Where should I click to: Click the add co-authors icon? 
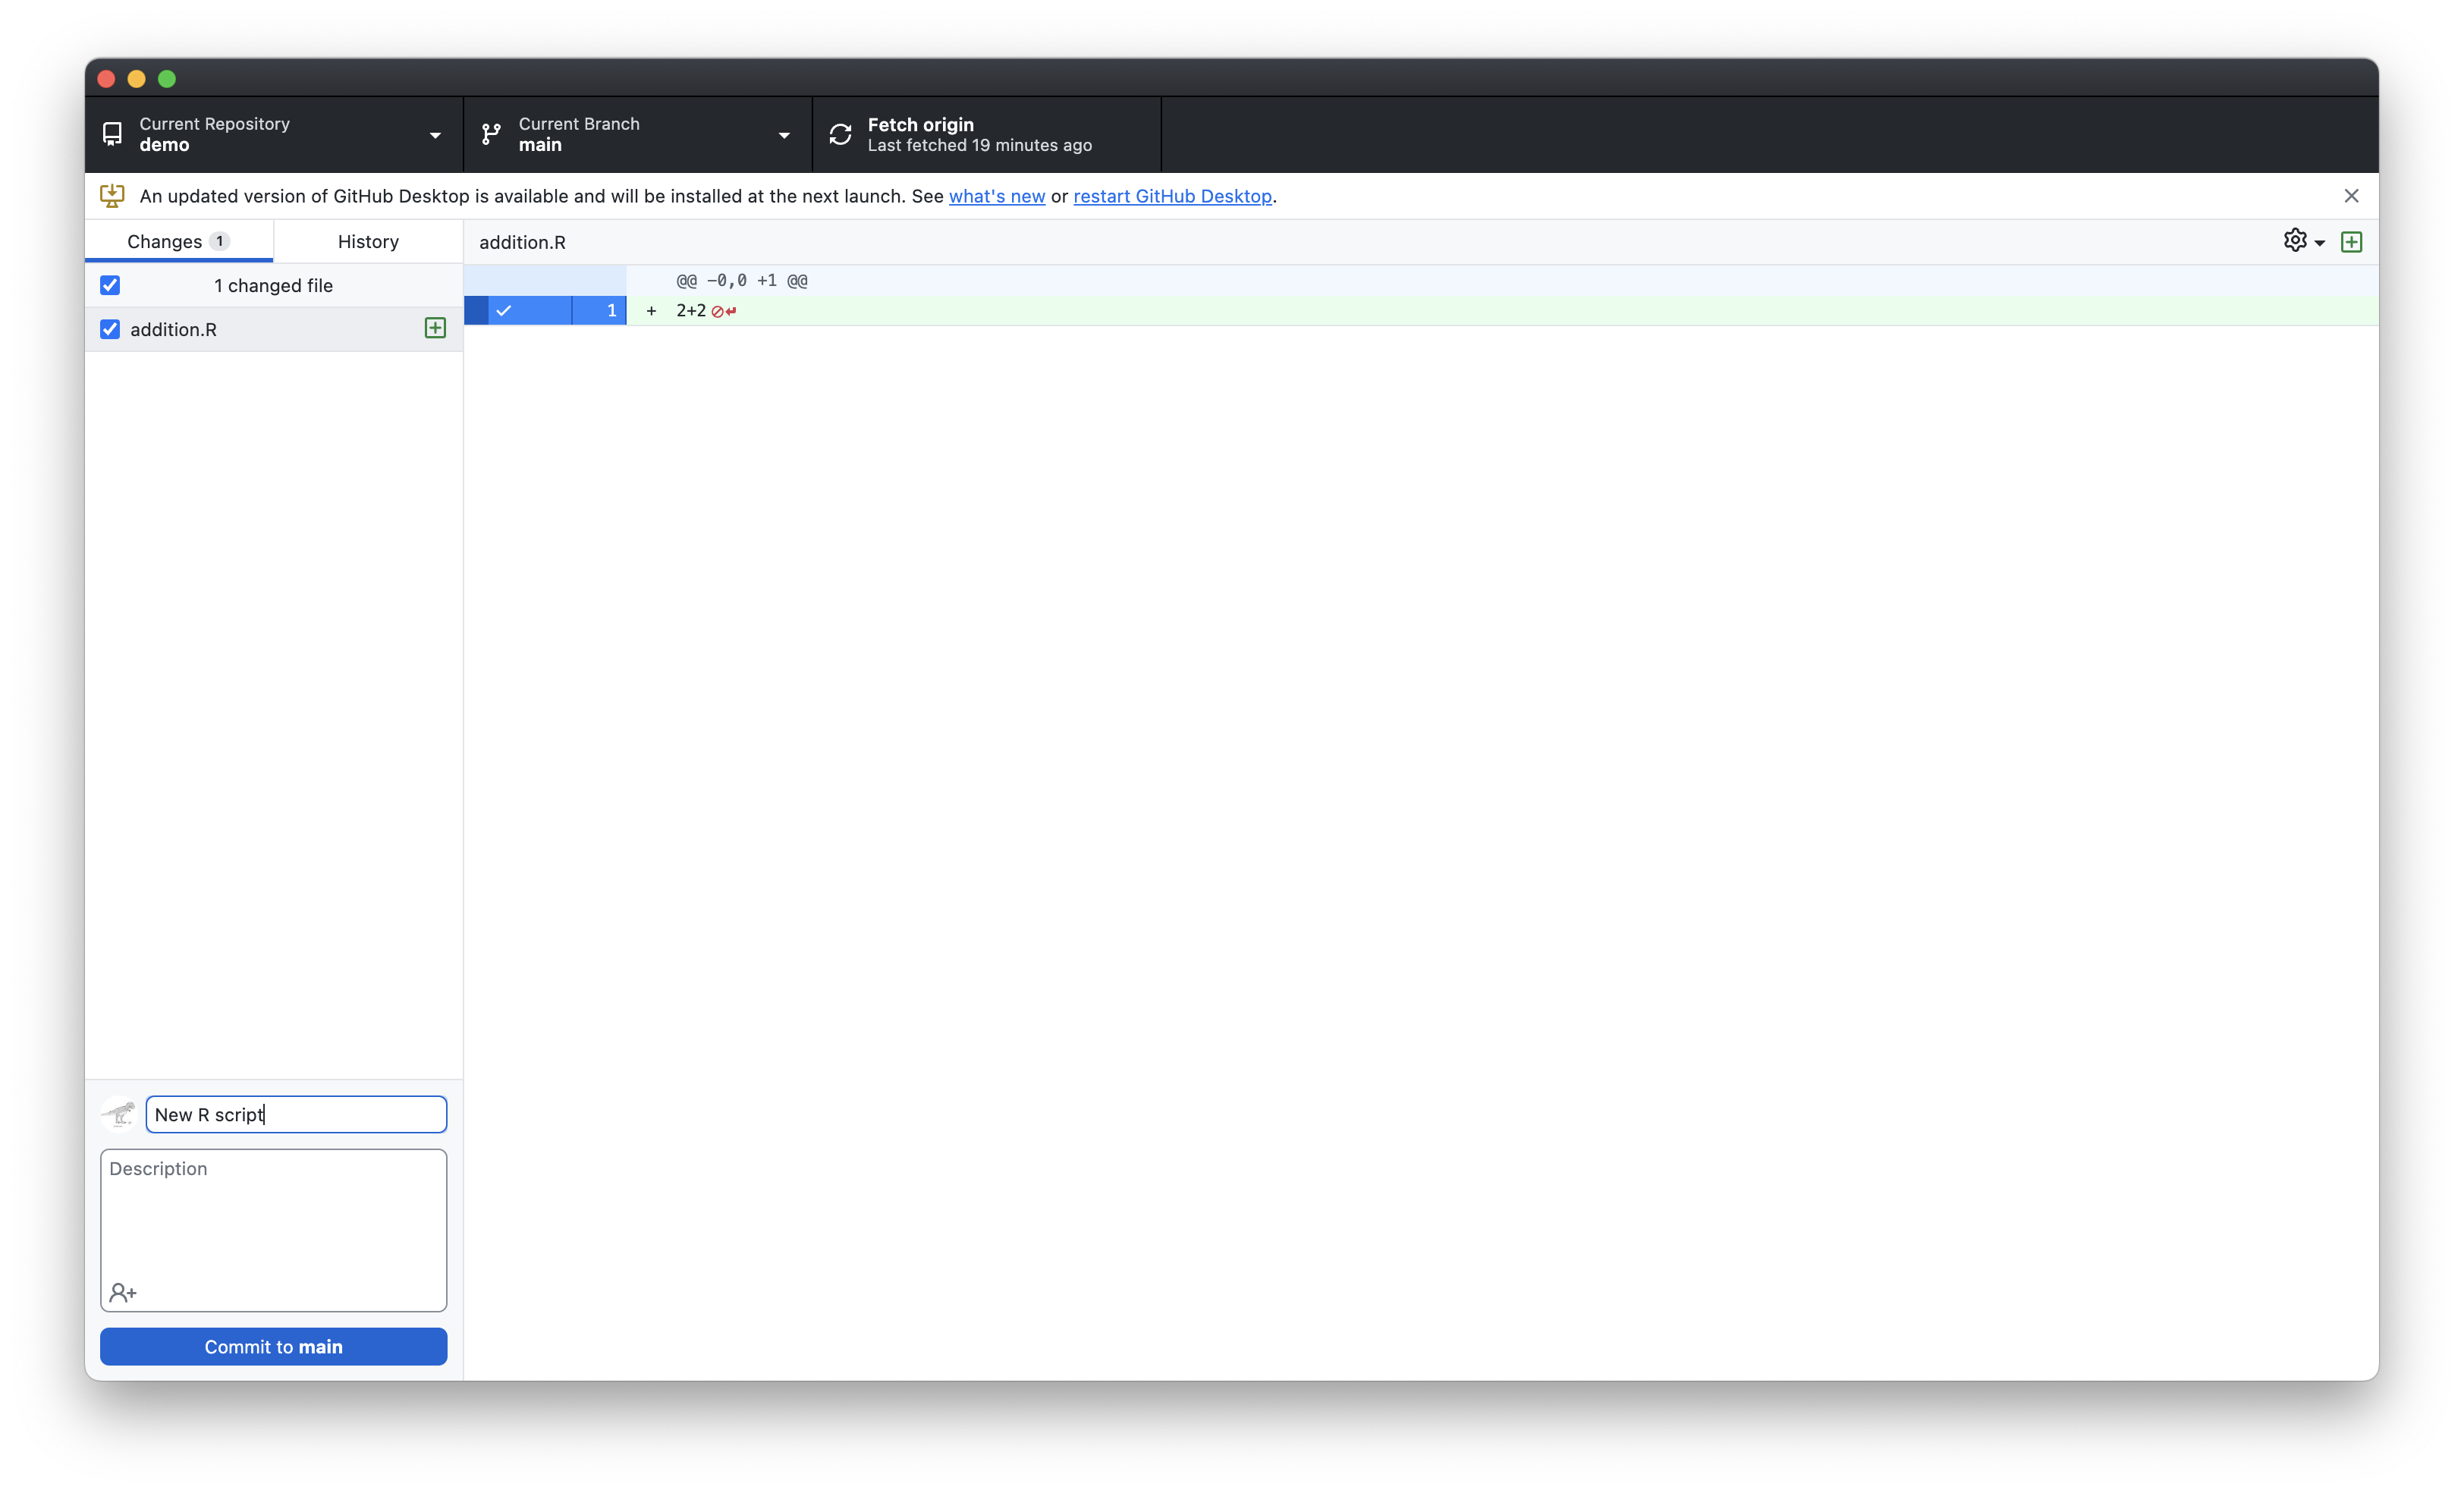click(123, 1293)
